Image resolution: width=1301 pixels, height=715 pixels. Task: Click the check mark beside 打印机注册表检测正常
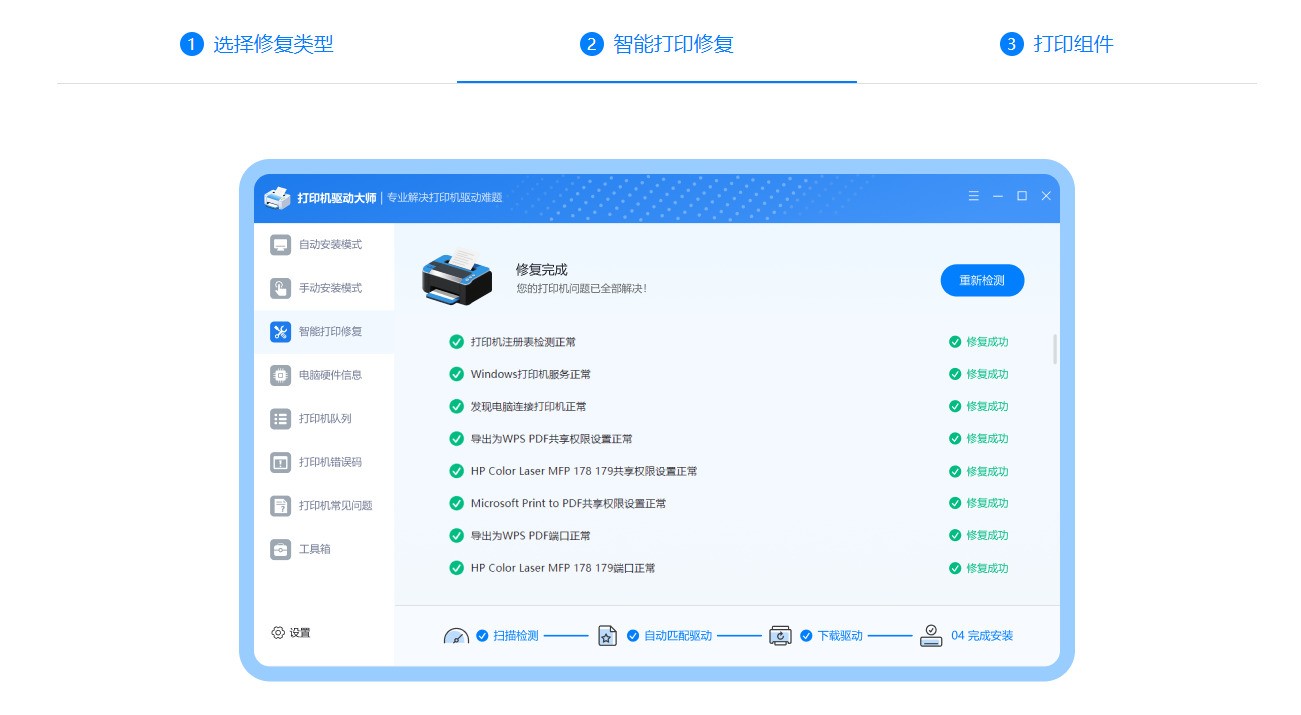456,342
